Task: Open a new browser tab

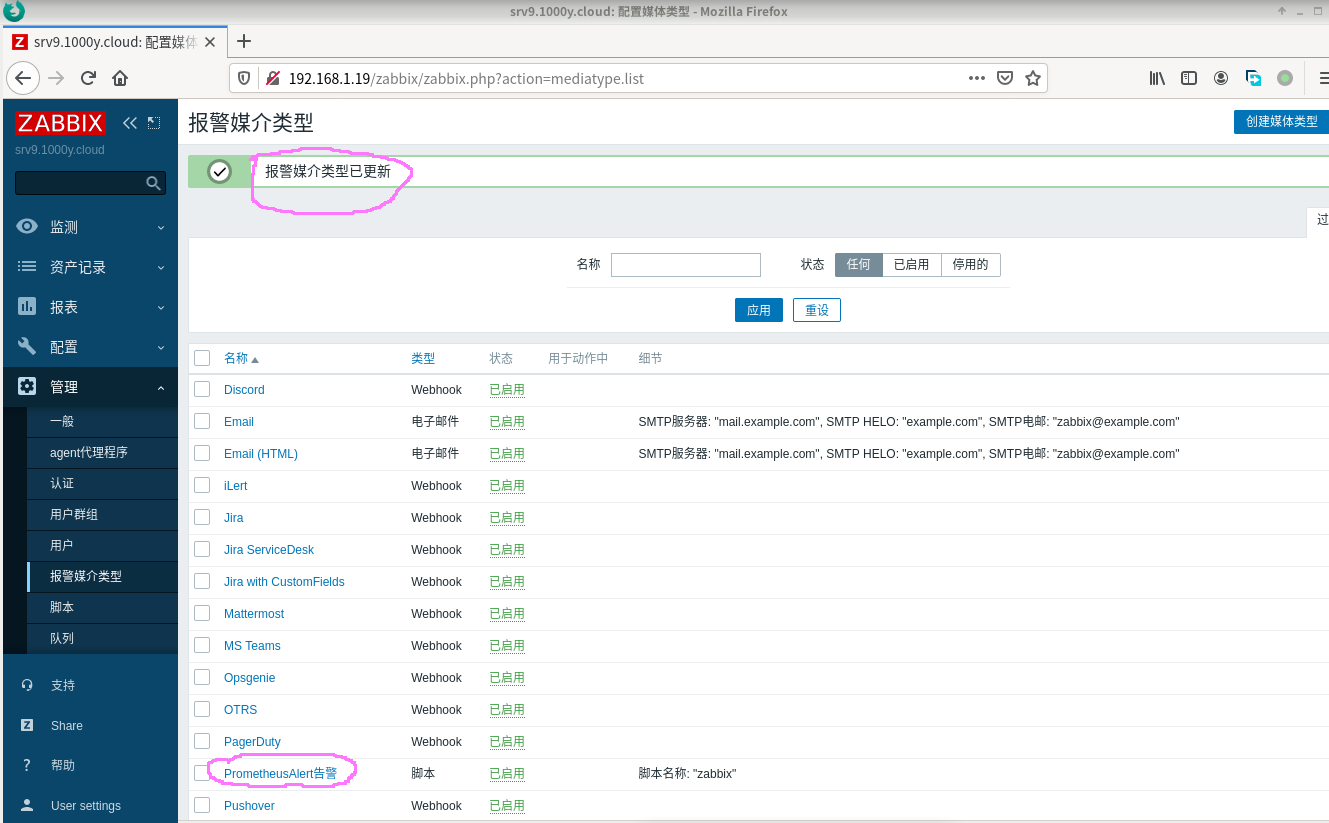Action: pyautogui.click(x=243, y=41)
